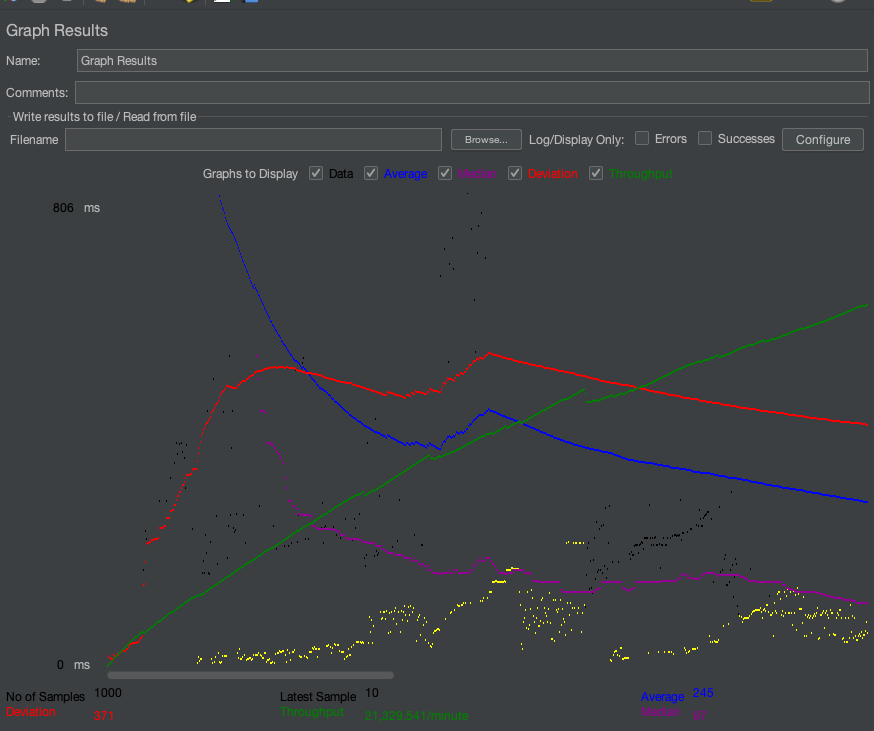This screenshot has width=874, height=731.
Task: Hide the Median graph via checkbox
Action: click(x=445, y=173)
